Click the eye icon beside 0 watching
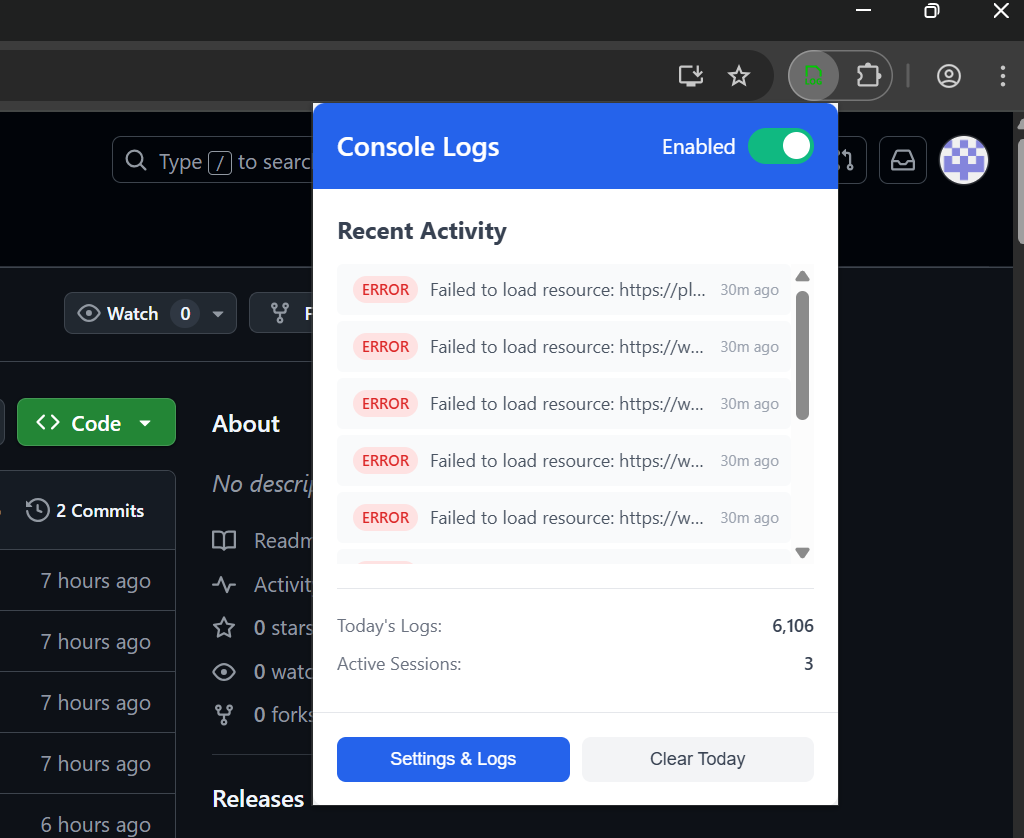Screen dimensions: 1024x838 224,671
